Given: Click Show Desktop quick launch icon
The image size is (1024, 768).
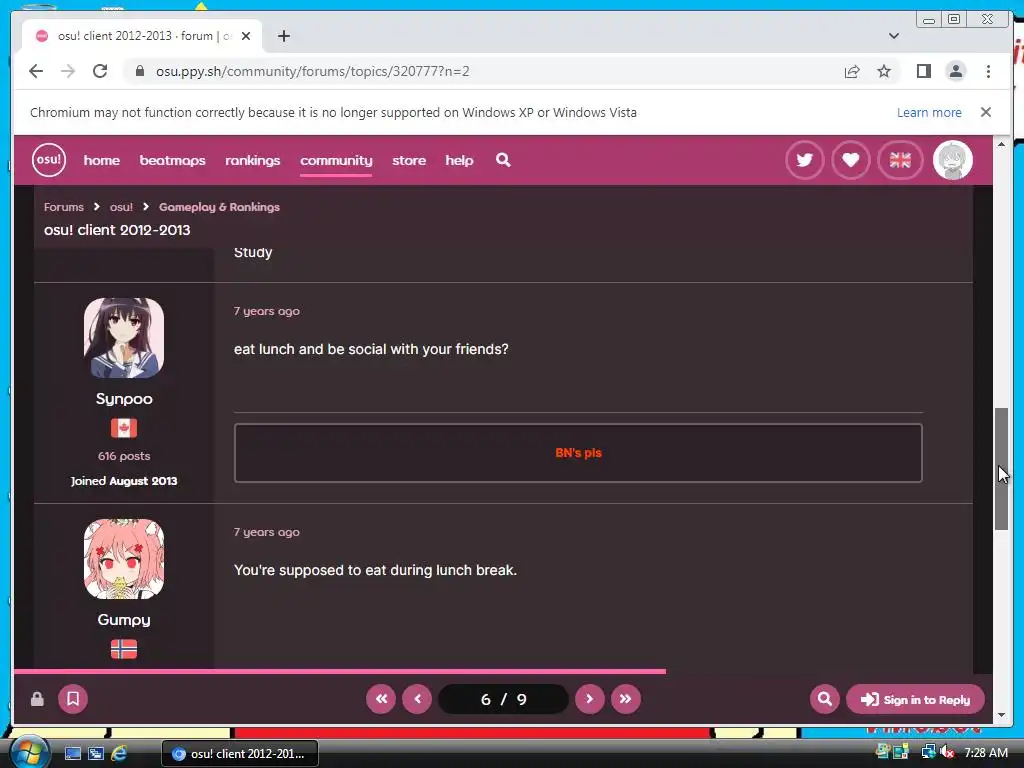Looking at the screenshot, I should 72,754.
